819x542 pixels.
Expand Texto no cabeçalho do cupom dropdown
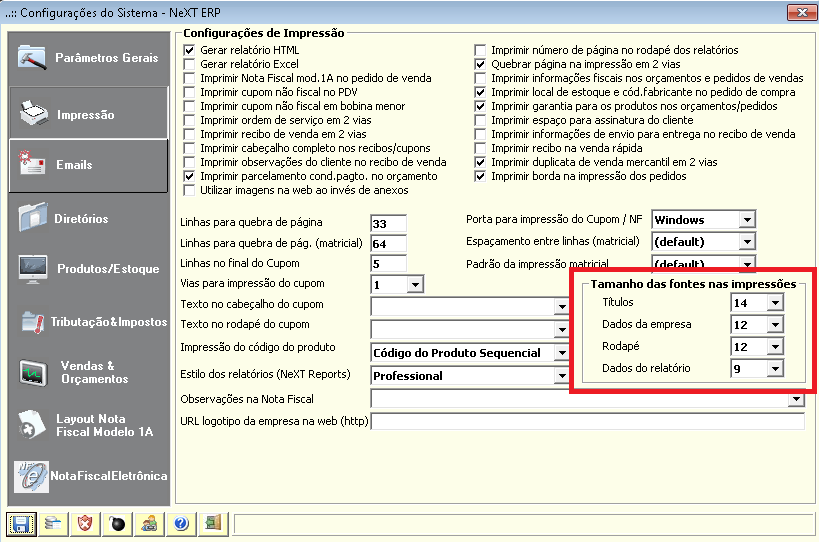[562, 307]
